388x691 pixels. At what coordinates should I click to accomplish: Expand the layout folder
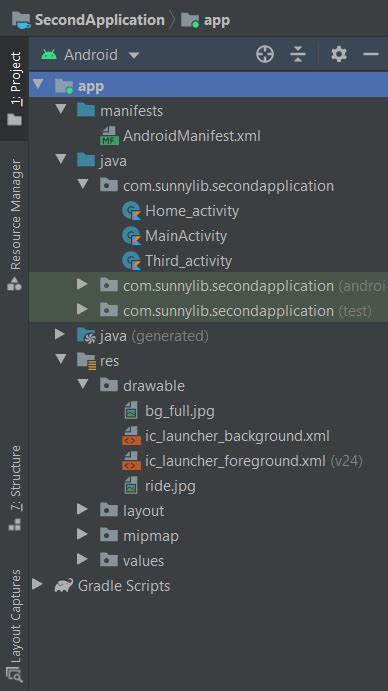click(x=82, y=509)
